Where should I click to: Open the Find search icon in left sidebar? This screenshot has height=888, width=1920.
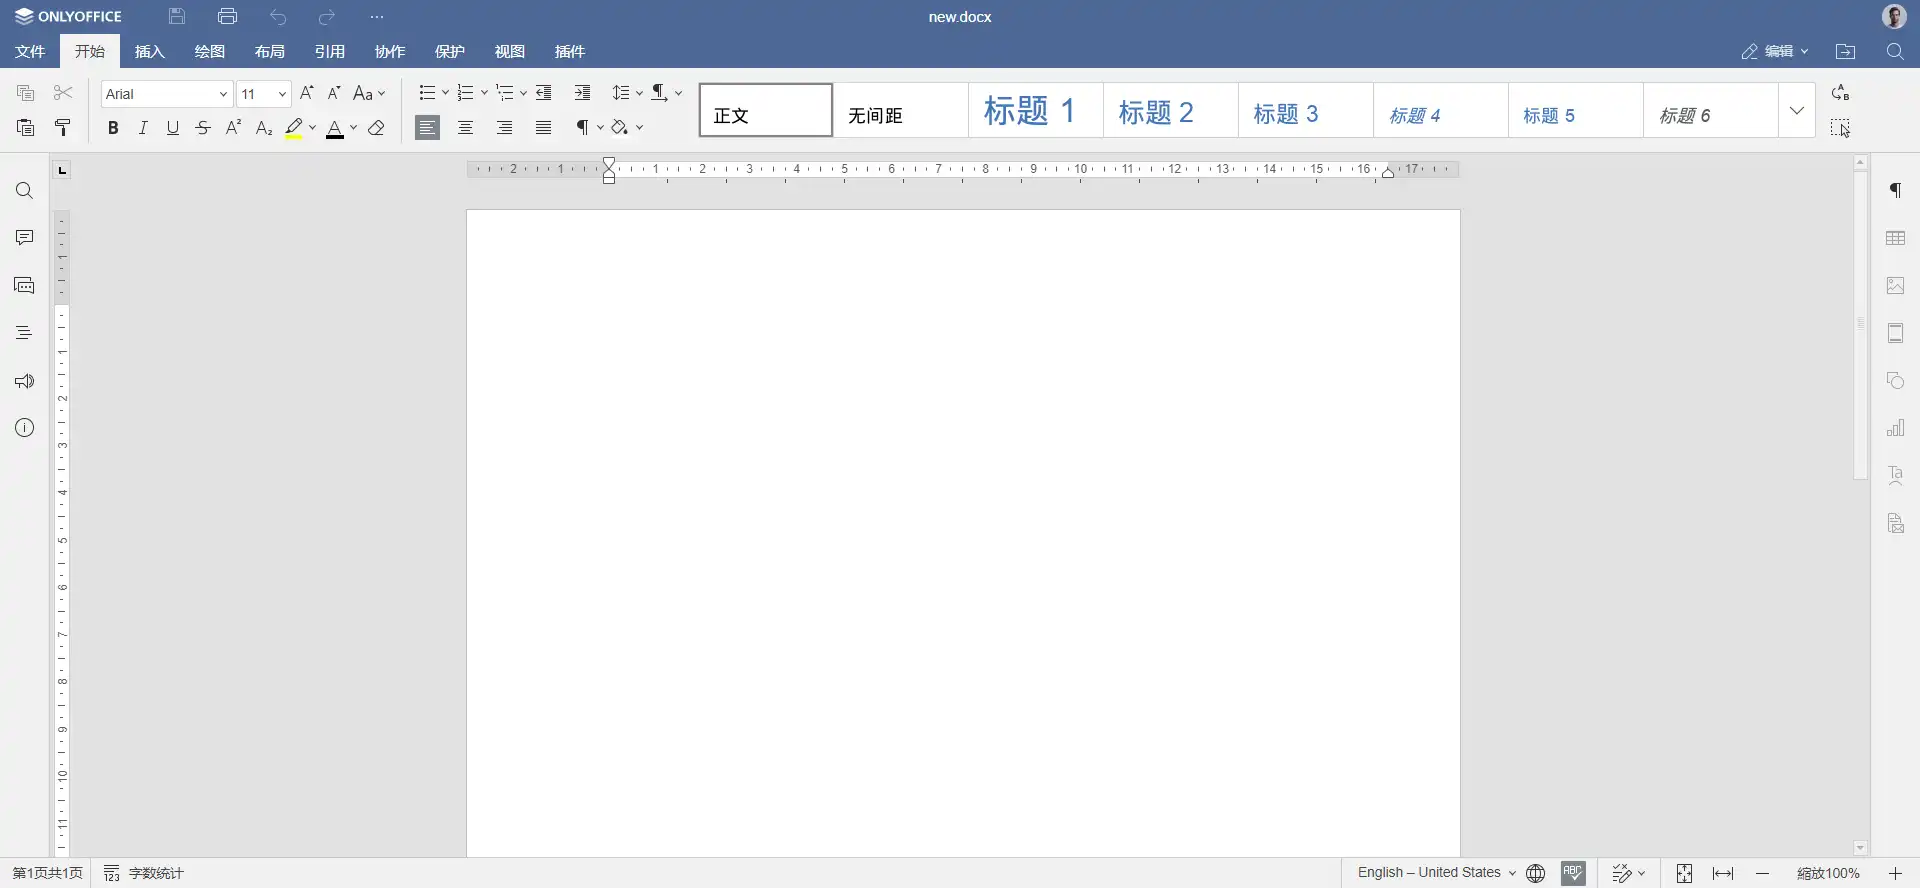(x=24, y=191)
